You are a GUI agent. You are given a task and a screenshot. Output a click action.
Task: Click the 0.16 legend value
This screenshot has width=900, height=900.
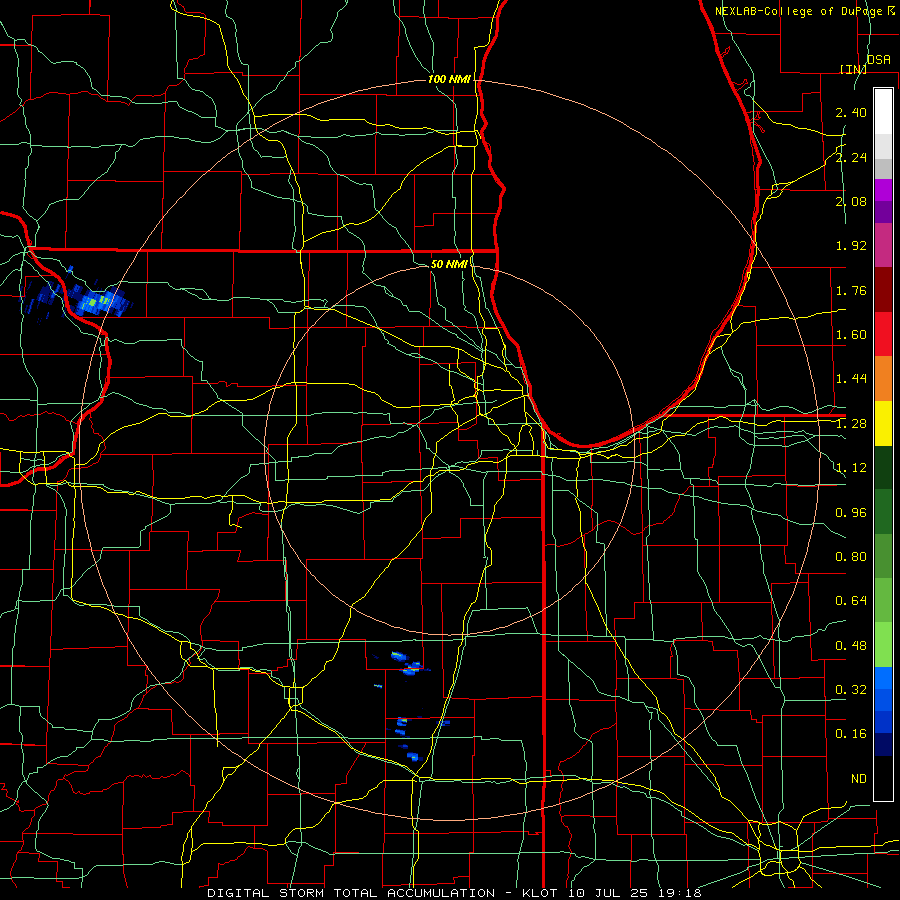[x=851, y=734]
